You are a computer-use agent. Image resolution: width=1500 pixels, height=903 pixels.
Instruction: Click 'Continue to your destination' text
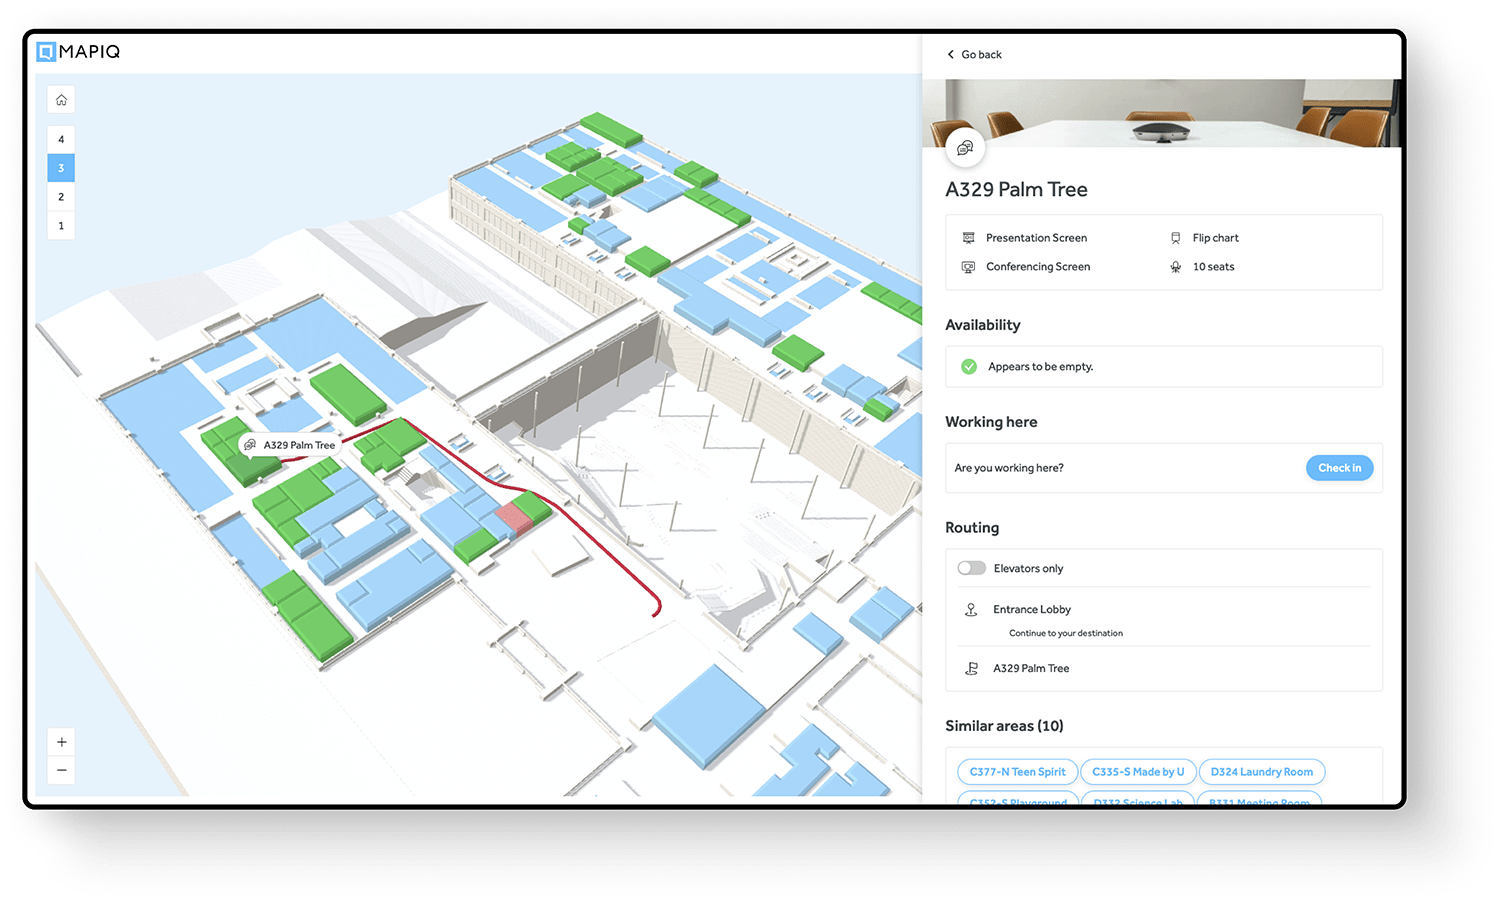(1065, 633)
